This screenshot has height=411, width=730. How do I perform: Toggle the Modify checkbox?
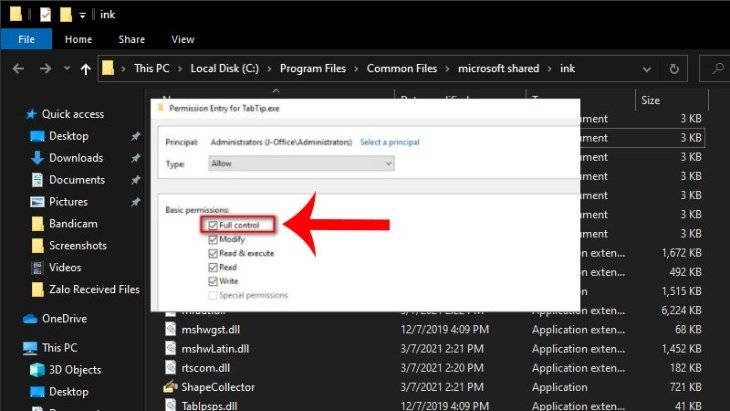[x=213, y=239]
